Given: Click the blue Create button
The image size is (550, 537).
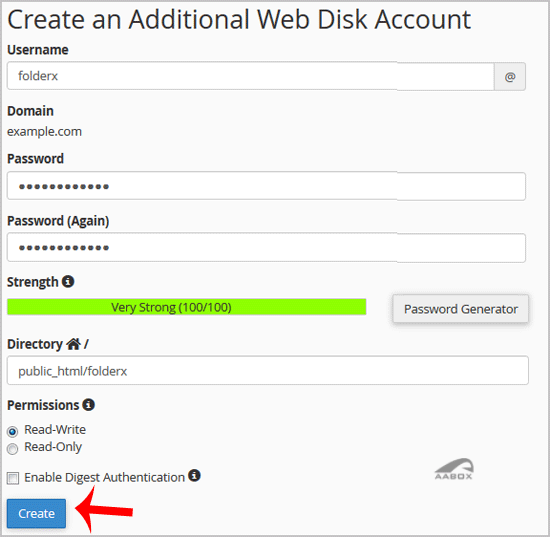Looking at the screenshot, I should [36, 513].
